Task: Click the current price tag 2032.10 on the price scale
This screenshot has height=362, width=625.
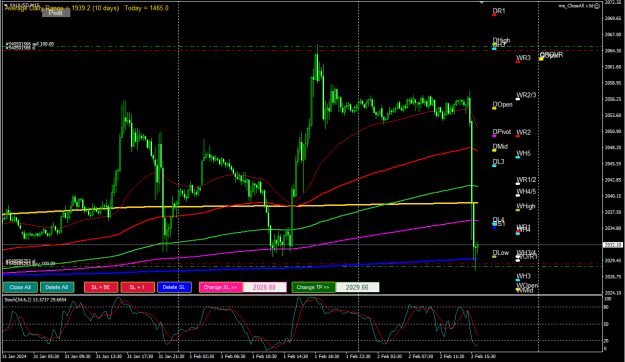Action: [613, 245]
